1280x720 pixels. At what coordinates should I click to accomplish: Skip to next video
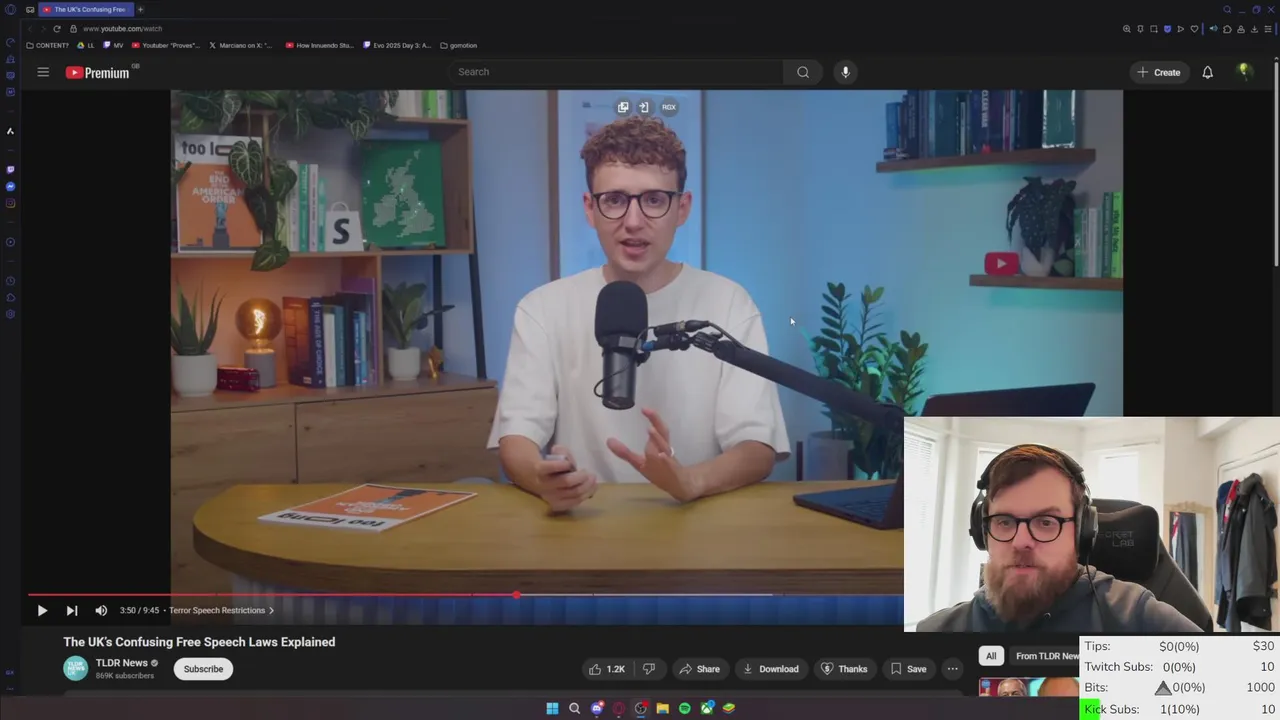click(72, 610)
